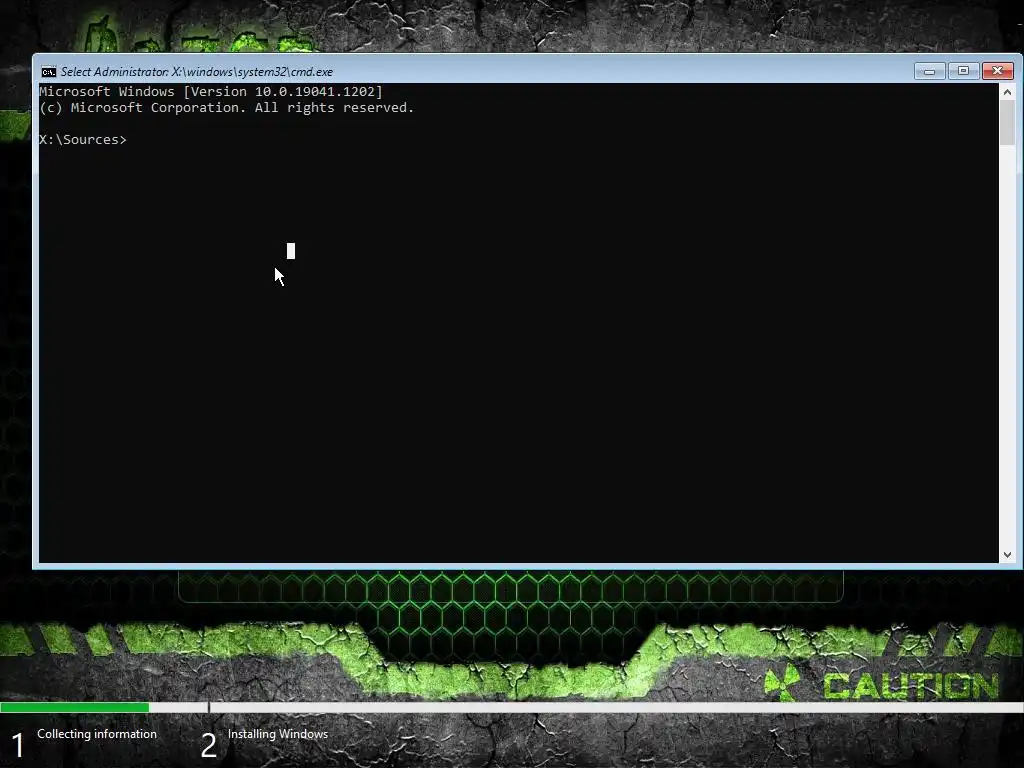Click the green setup progress bar
Screen dimensions: 1024x768
(x=74, y=707)
